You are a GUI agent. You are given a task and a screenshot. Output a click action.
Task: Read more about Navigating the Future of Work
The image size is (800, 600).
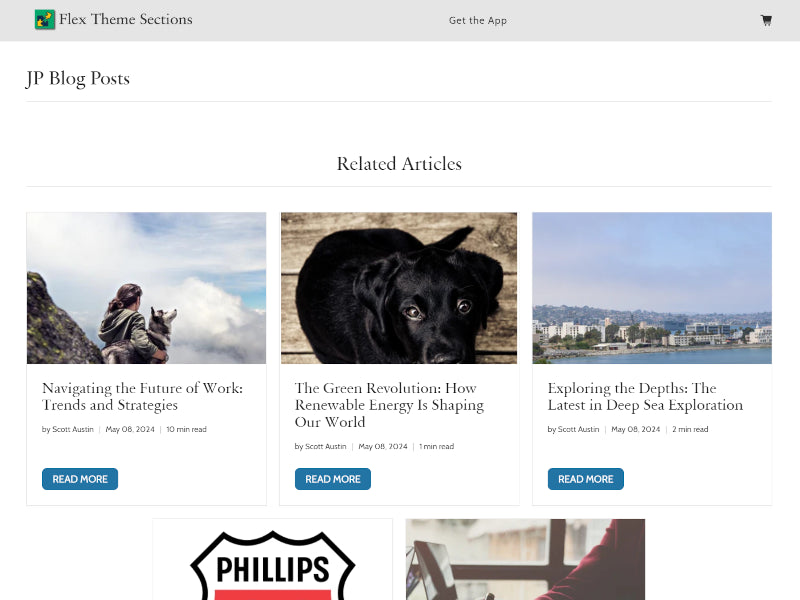[80, 479]
